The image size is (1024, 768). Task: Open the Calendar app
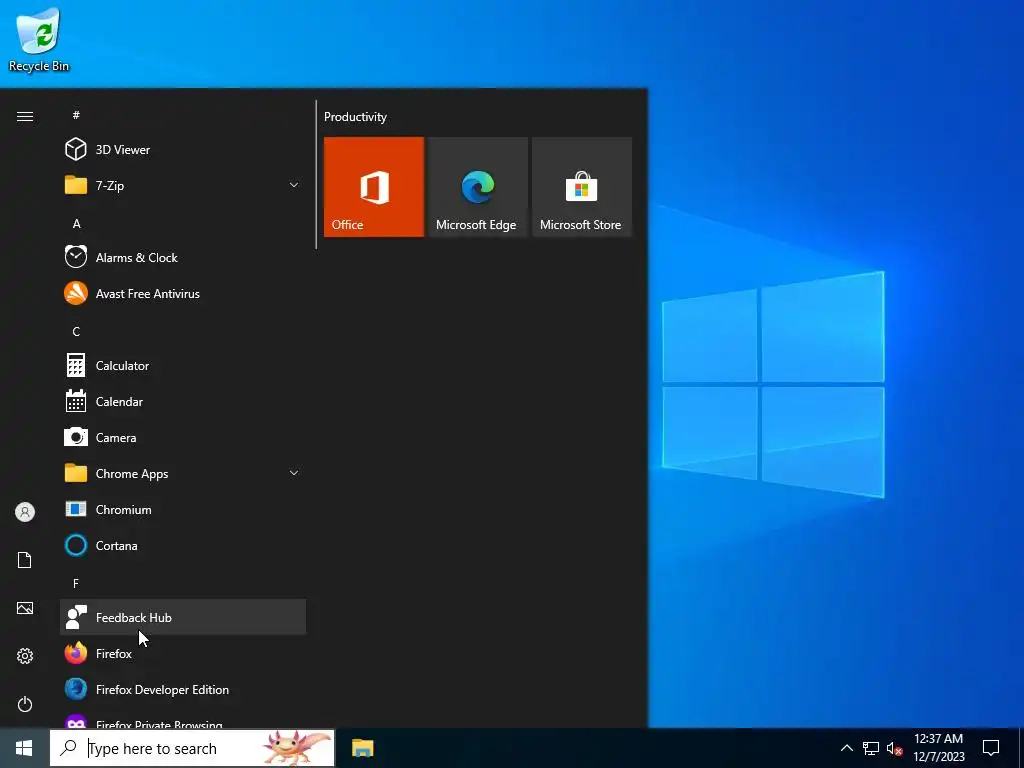(x=183, y=402)
